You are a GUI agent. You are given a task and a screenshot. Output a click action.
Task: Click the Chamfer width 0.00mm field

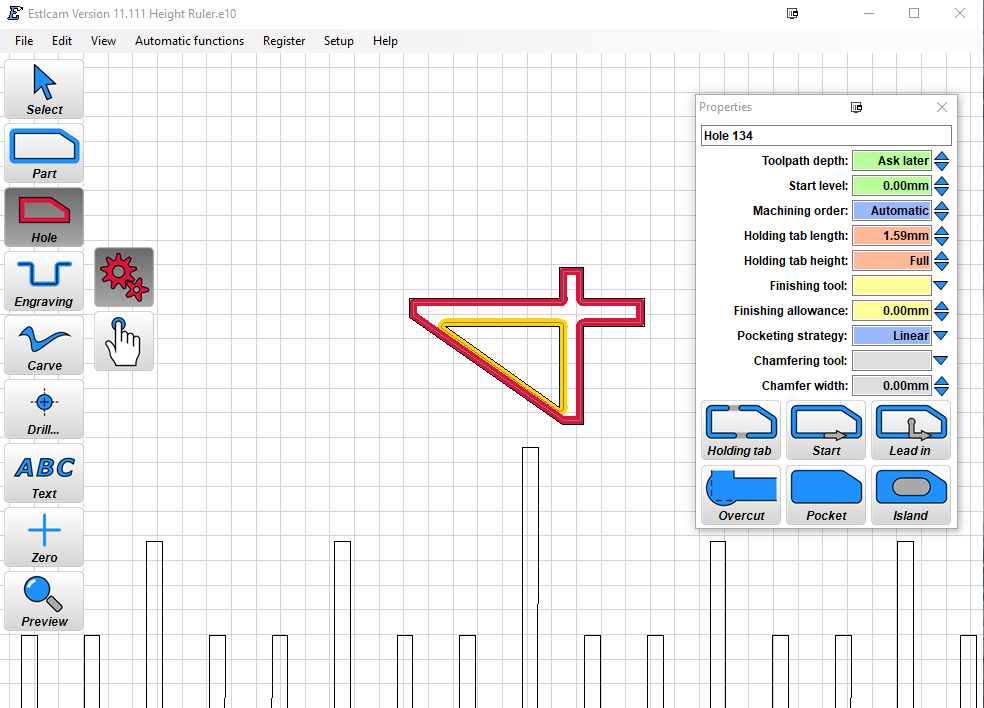point(892,386)
